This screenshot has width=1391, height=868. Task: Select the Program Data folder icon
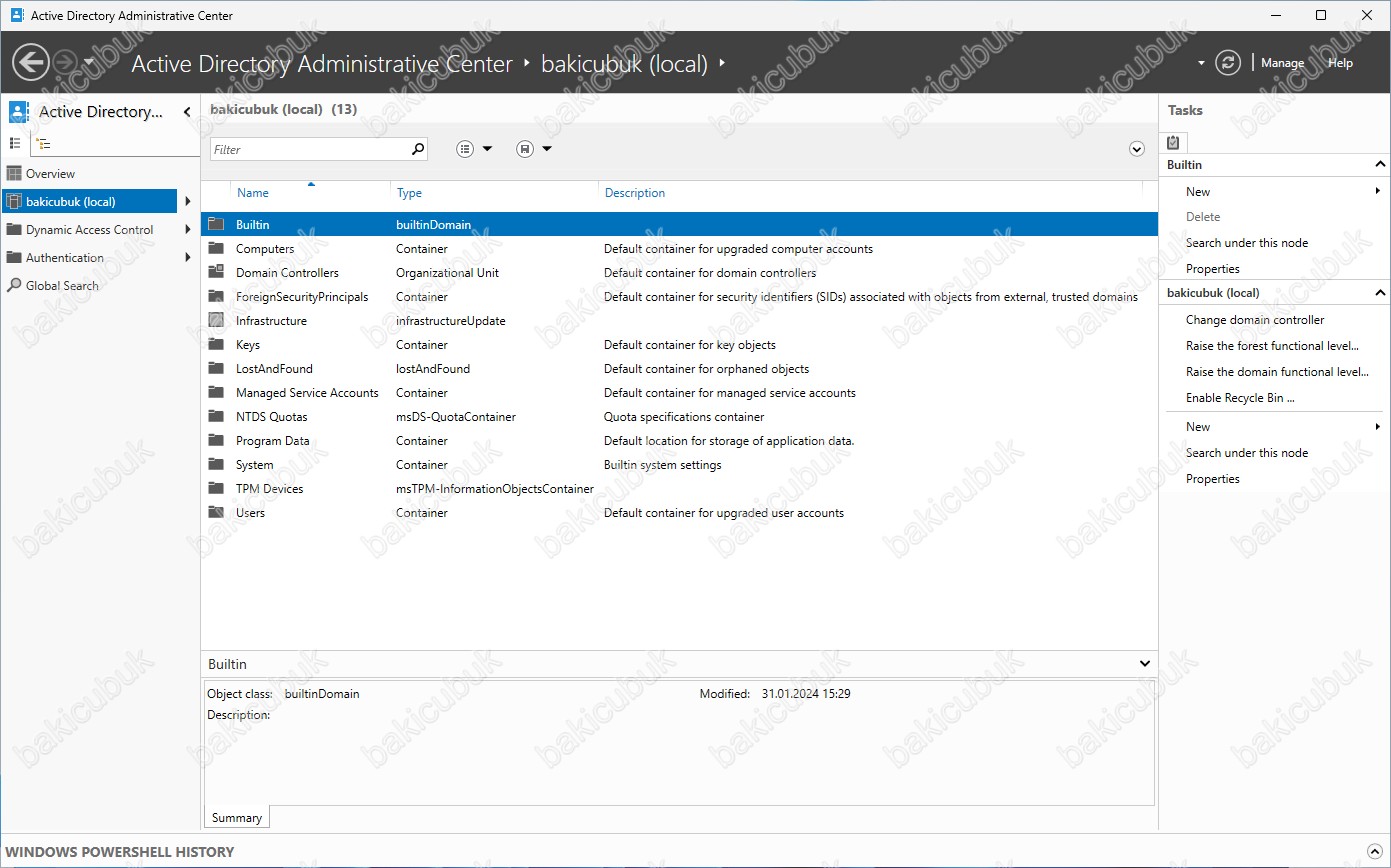[x=216, y=441]
